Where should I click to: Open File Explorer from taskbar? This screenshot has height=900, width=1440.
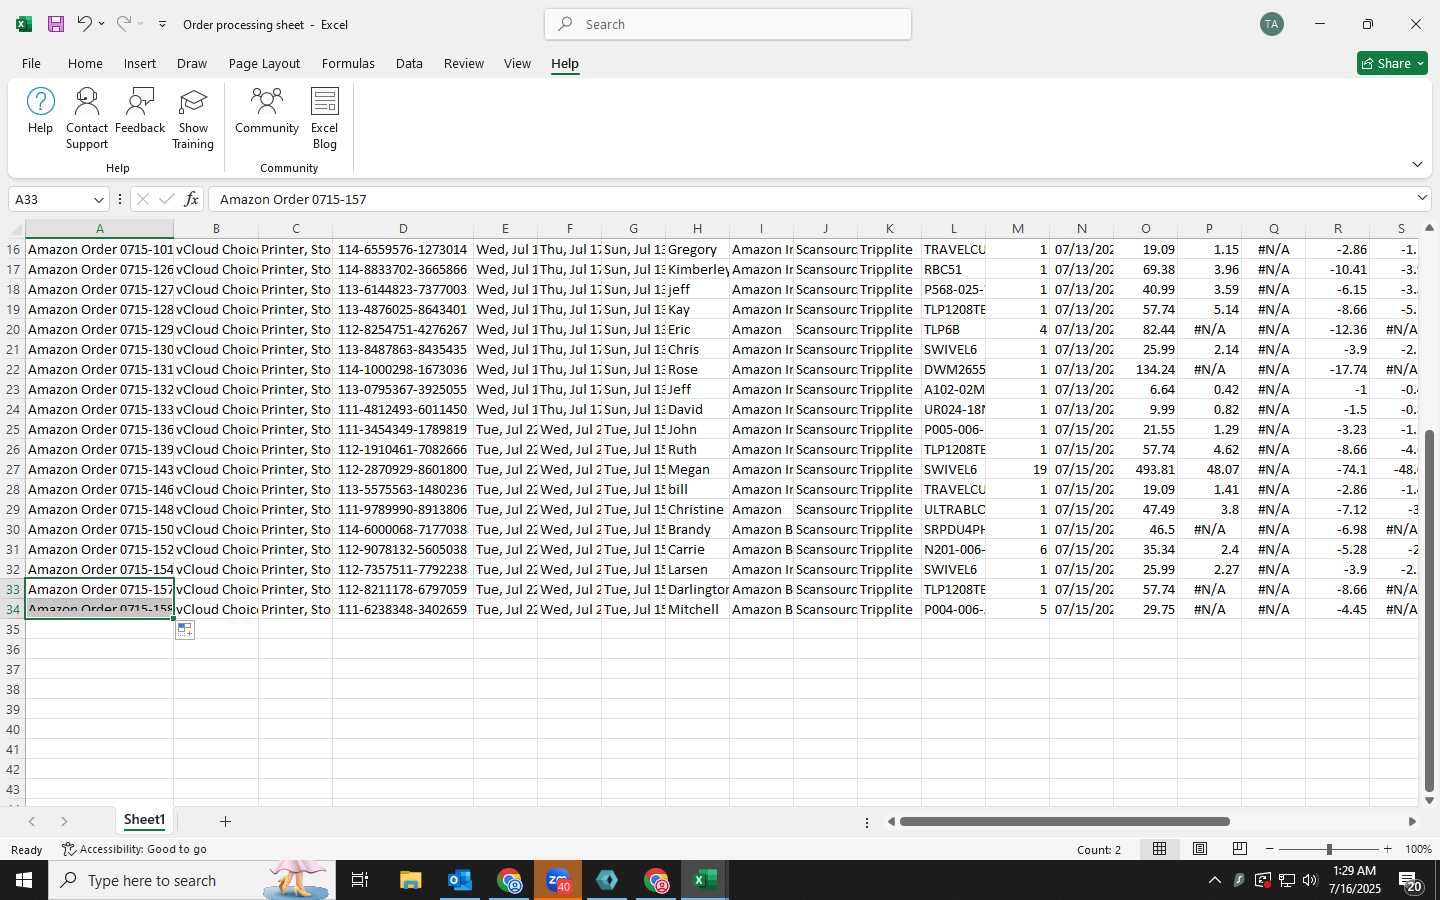[411, 880]
